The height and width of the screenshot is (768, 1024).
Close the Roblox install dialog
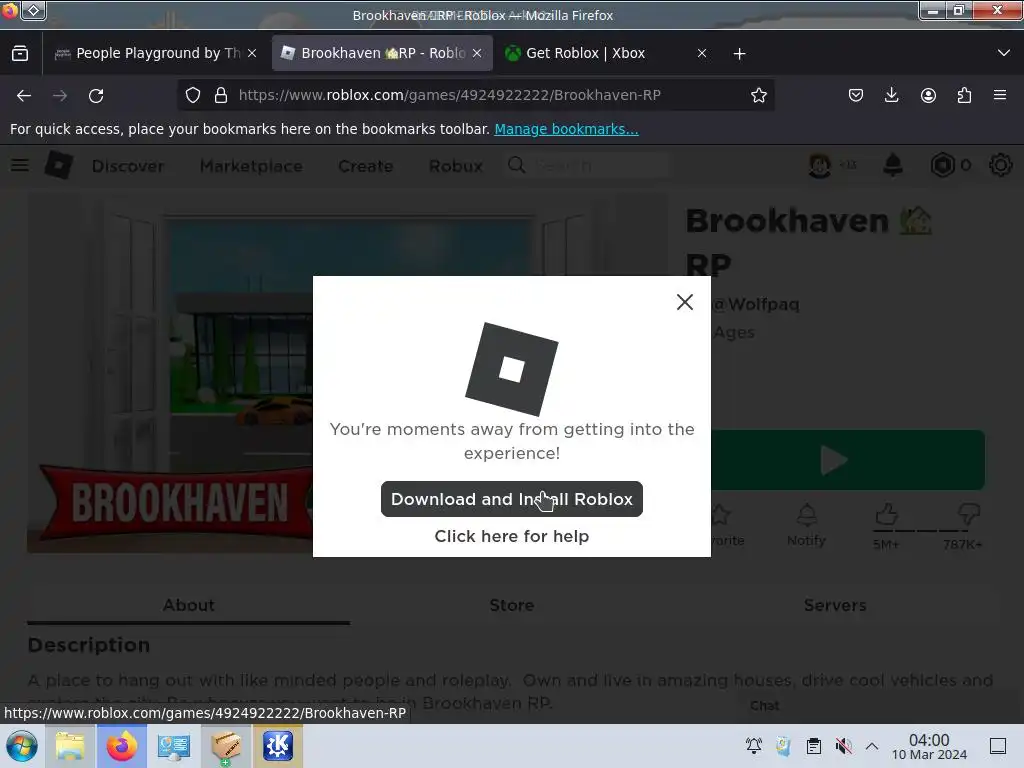coord(684,302)
